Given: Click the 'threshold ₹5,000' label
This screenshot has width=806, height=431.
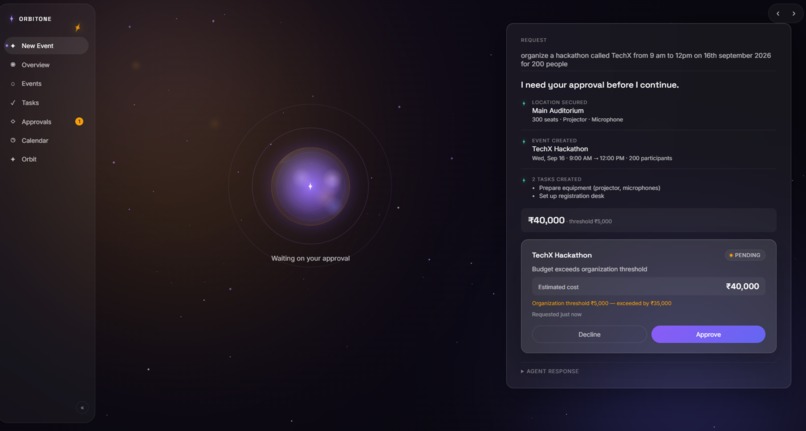Looking at the screenshot, I should point(590,222).
